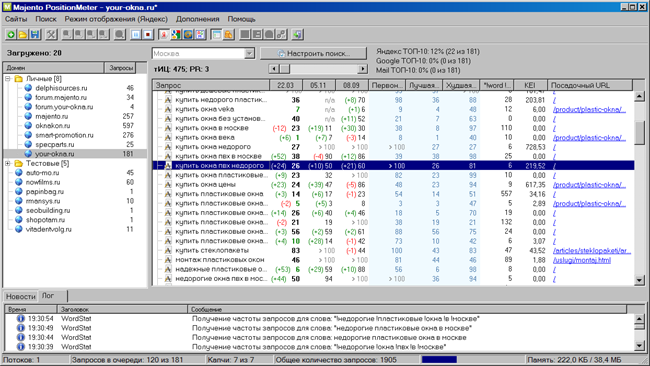Click right arrow of date slider
The image size is (650, 366).
pyautogui.click(x=363, y=69)
